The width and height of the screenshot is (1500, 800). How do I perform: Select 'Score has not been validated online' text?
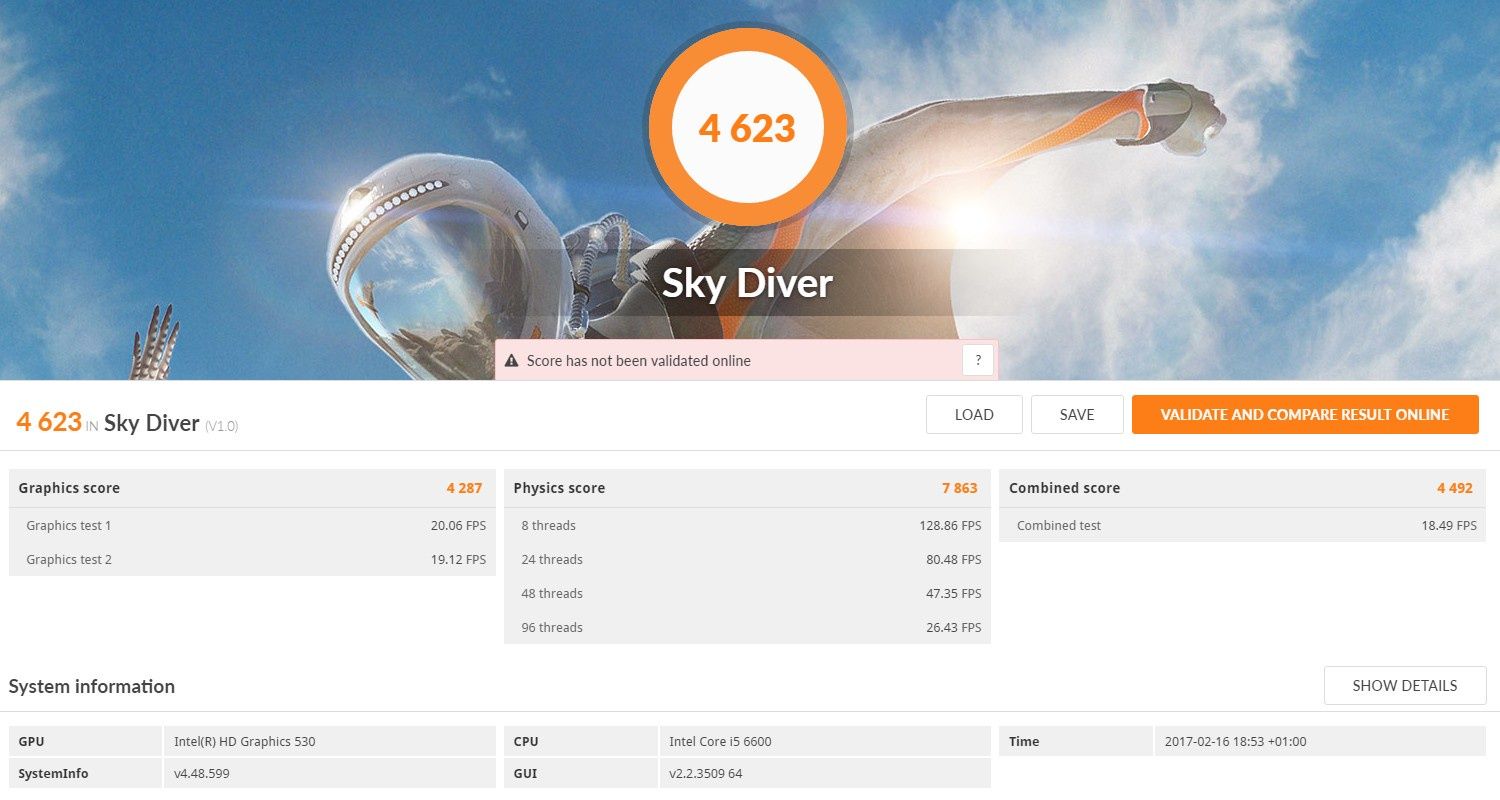(639, 361)
